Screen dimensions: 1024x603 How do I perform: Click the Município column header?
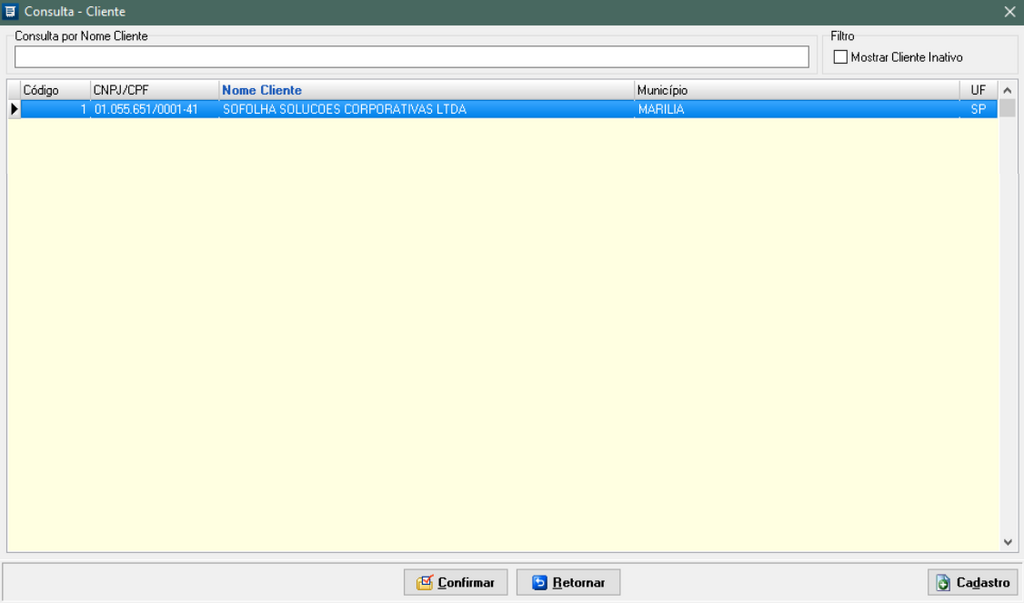[x=662, y=90]
